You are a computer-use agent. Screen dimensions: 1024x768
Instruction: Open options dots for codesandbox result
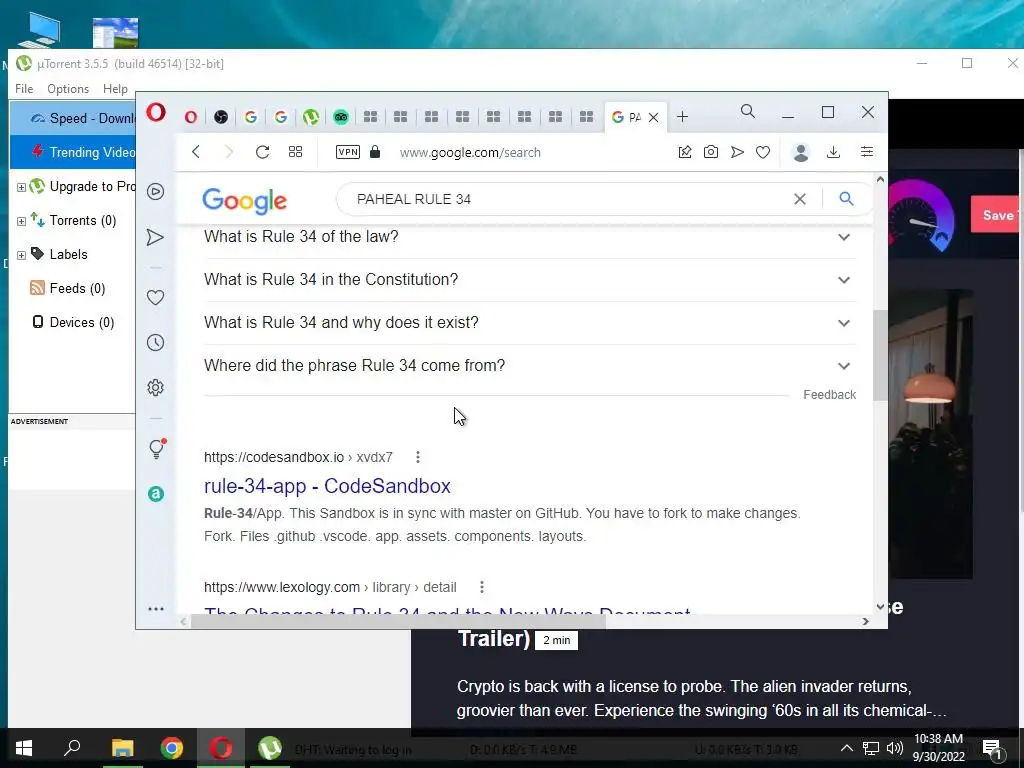click(418, 457)
